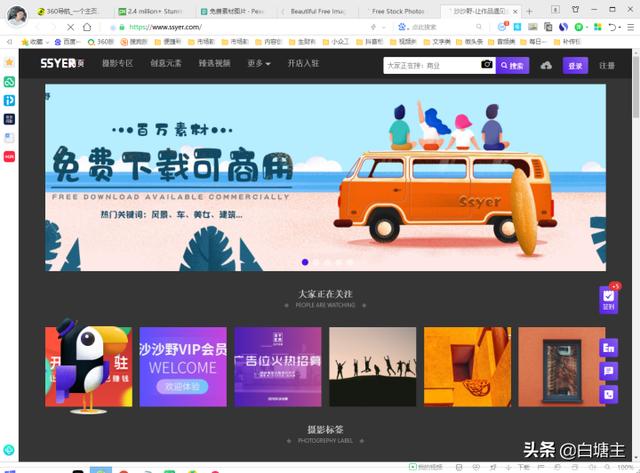Open the 视频参 bookmark folder

pos(403,42)
